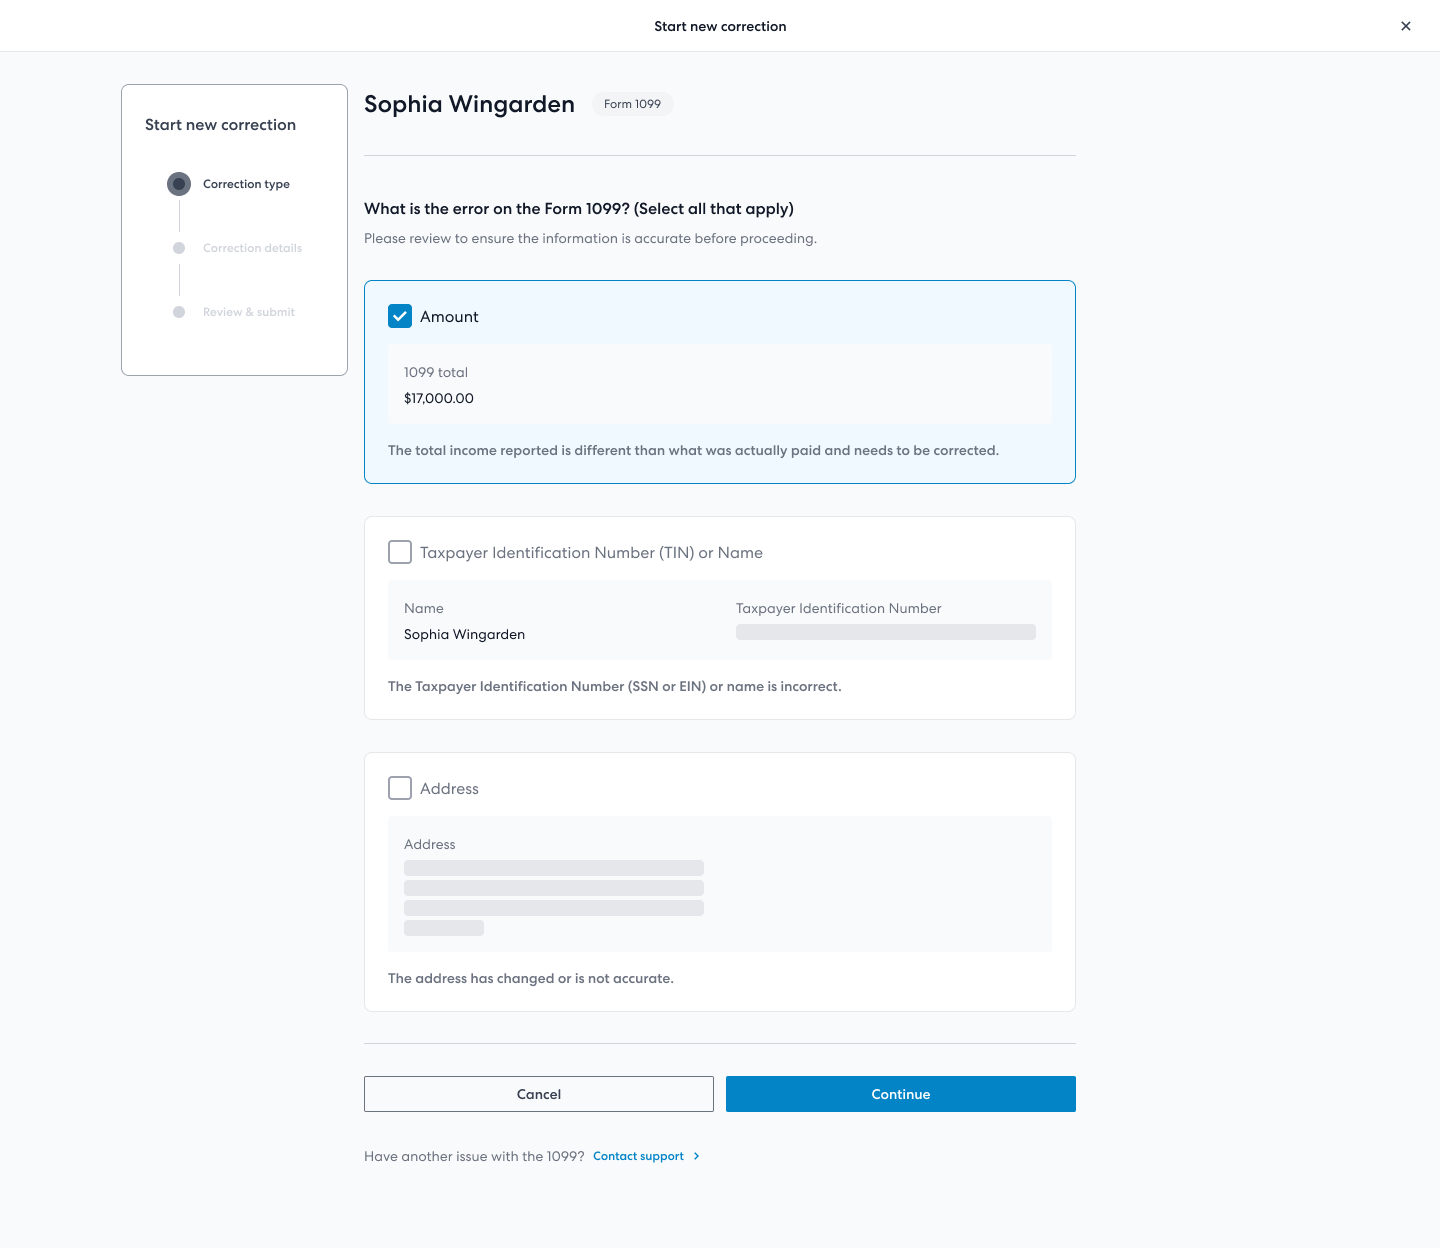1440x1248 pixels.
Task: Uncheck the Amount checkbox
Action: (400, 316)
